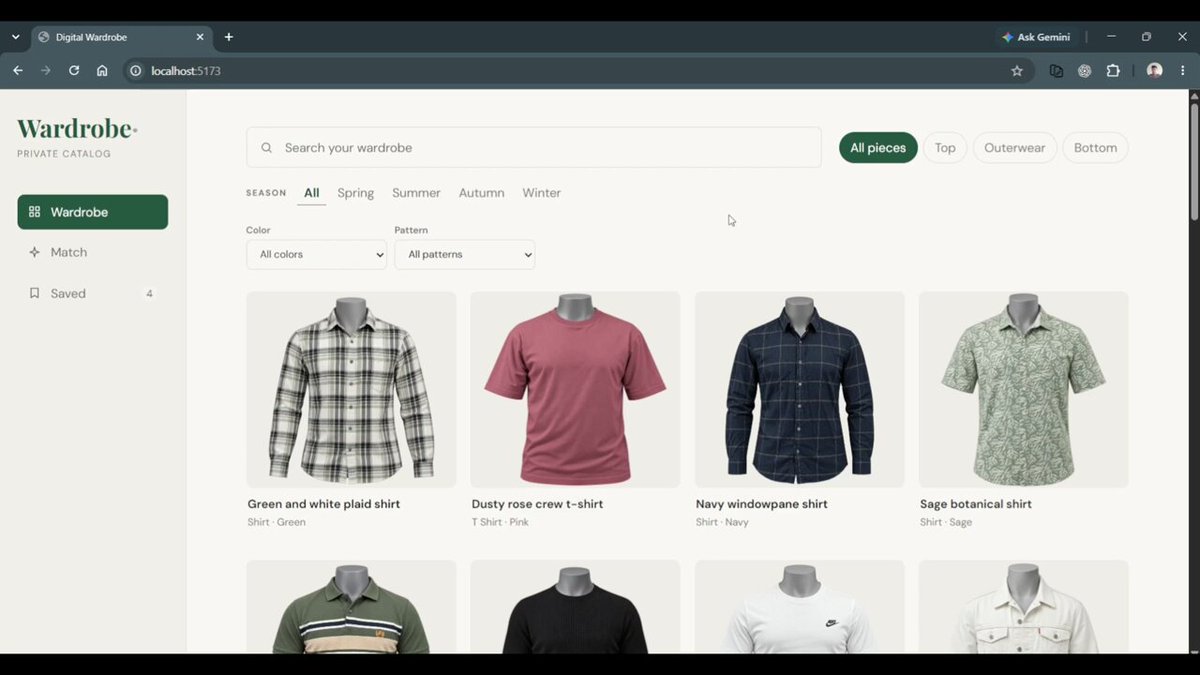
Task: Open the All colors dropdown
Action: tap(316, 254)
